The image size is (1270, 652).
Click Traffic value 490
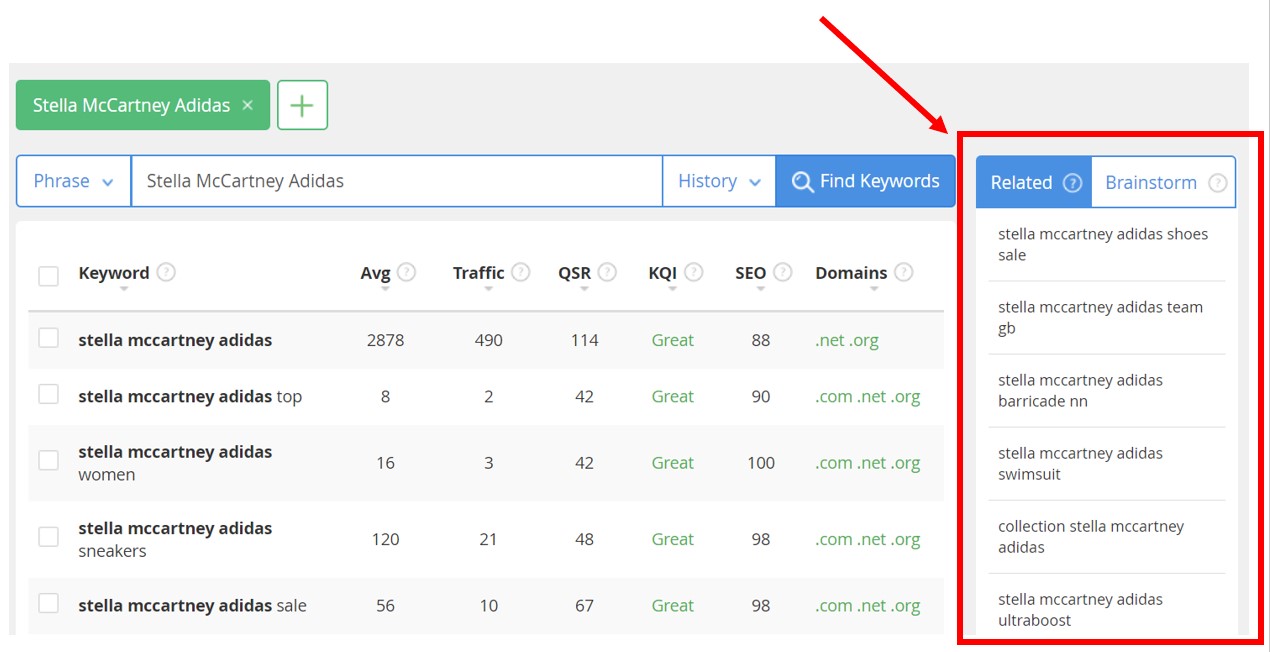[x=488, y=340]
